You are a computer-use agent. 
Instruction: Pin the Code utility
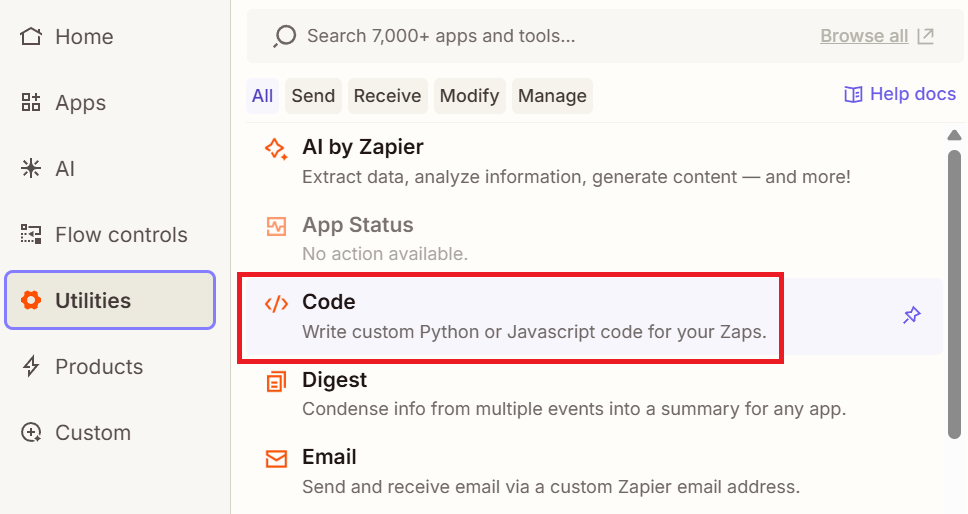(911, 316)
